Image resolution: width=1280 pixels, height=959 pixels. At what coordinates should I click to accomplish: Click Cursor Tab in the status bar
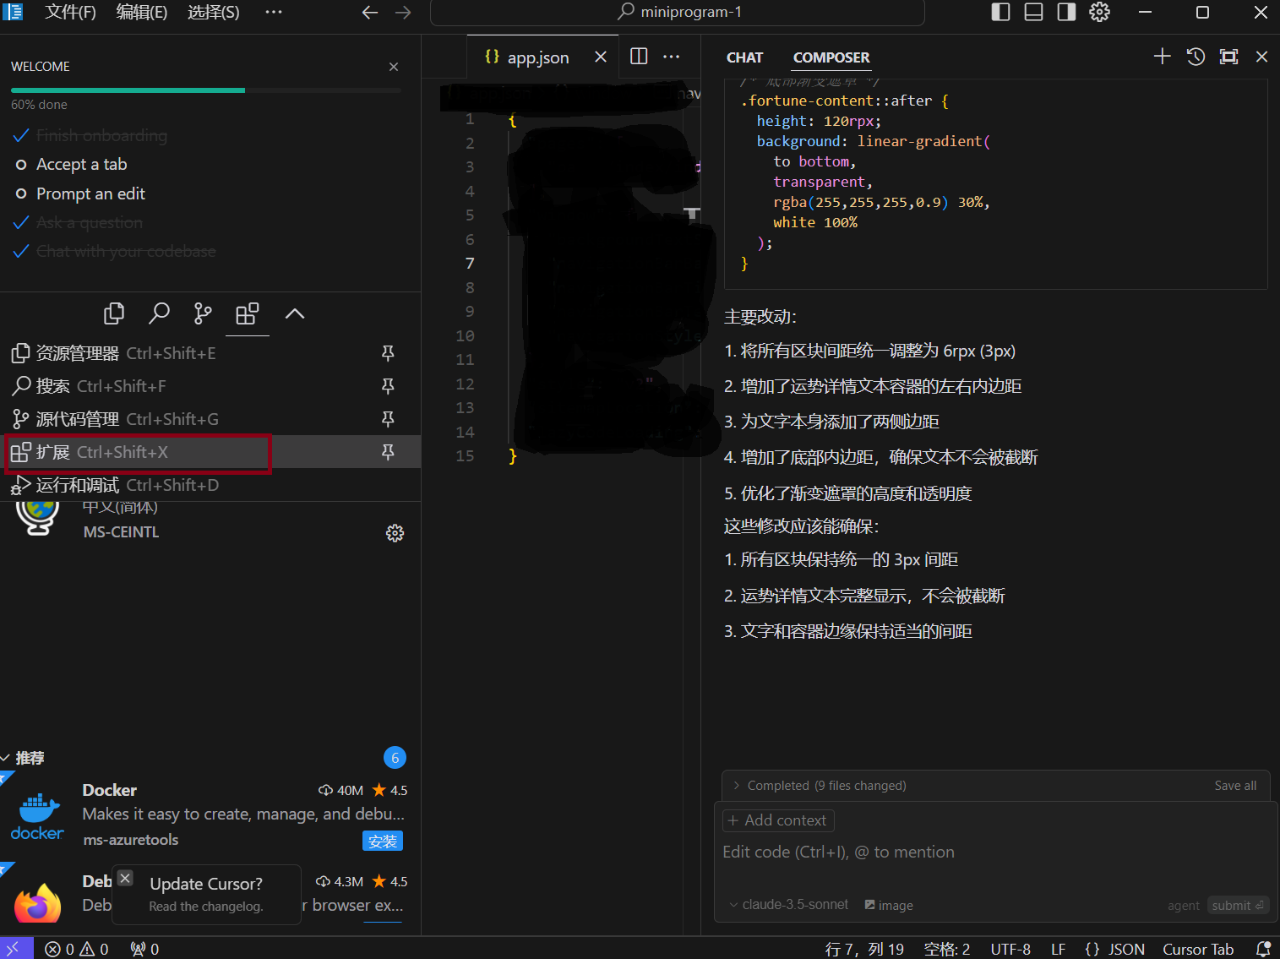(1198, 948)
